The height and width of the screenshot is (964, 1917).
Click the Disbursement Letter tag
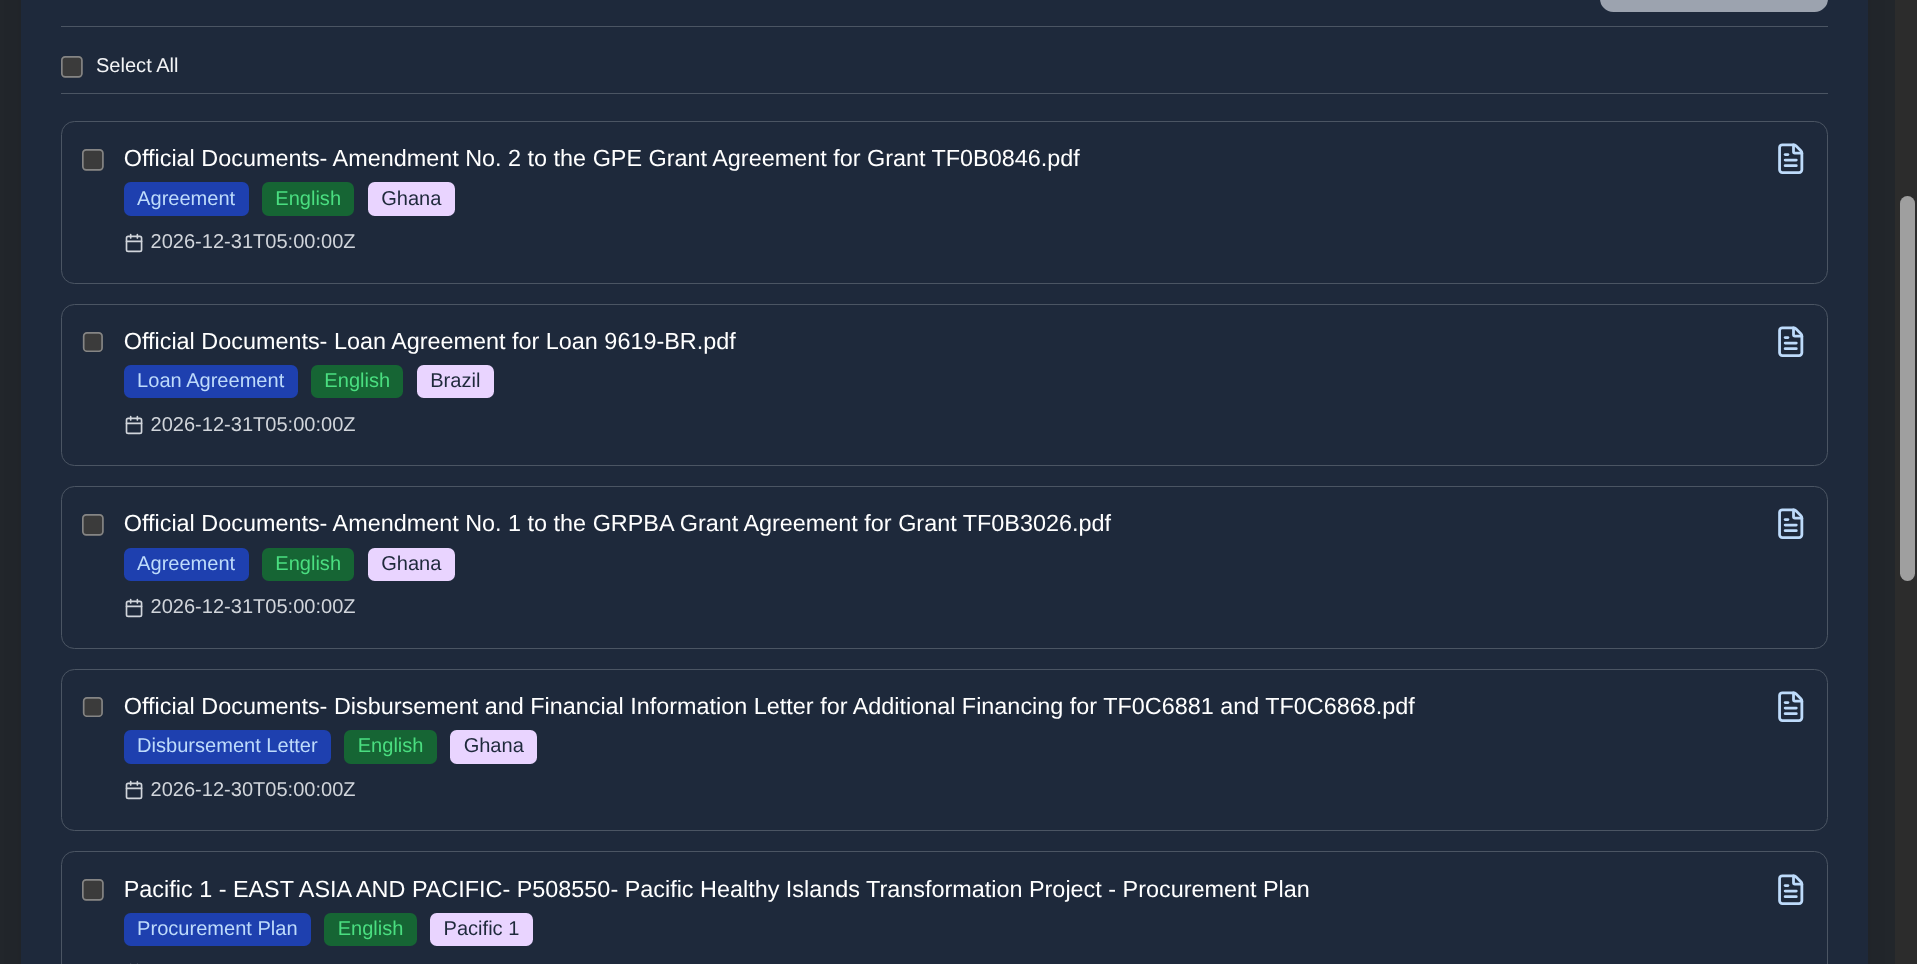coord(227,746)
